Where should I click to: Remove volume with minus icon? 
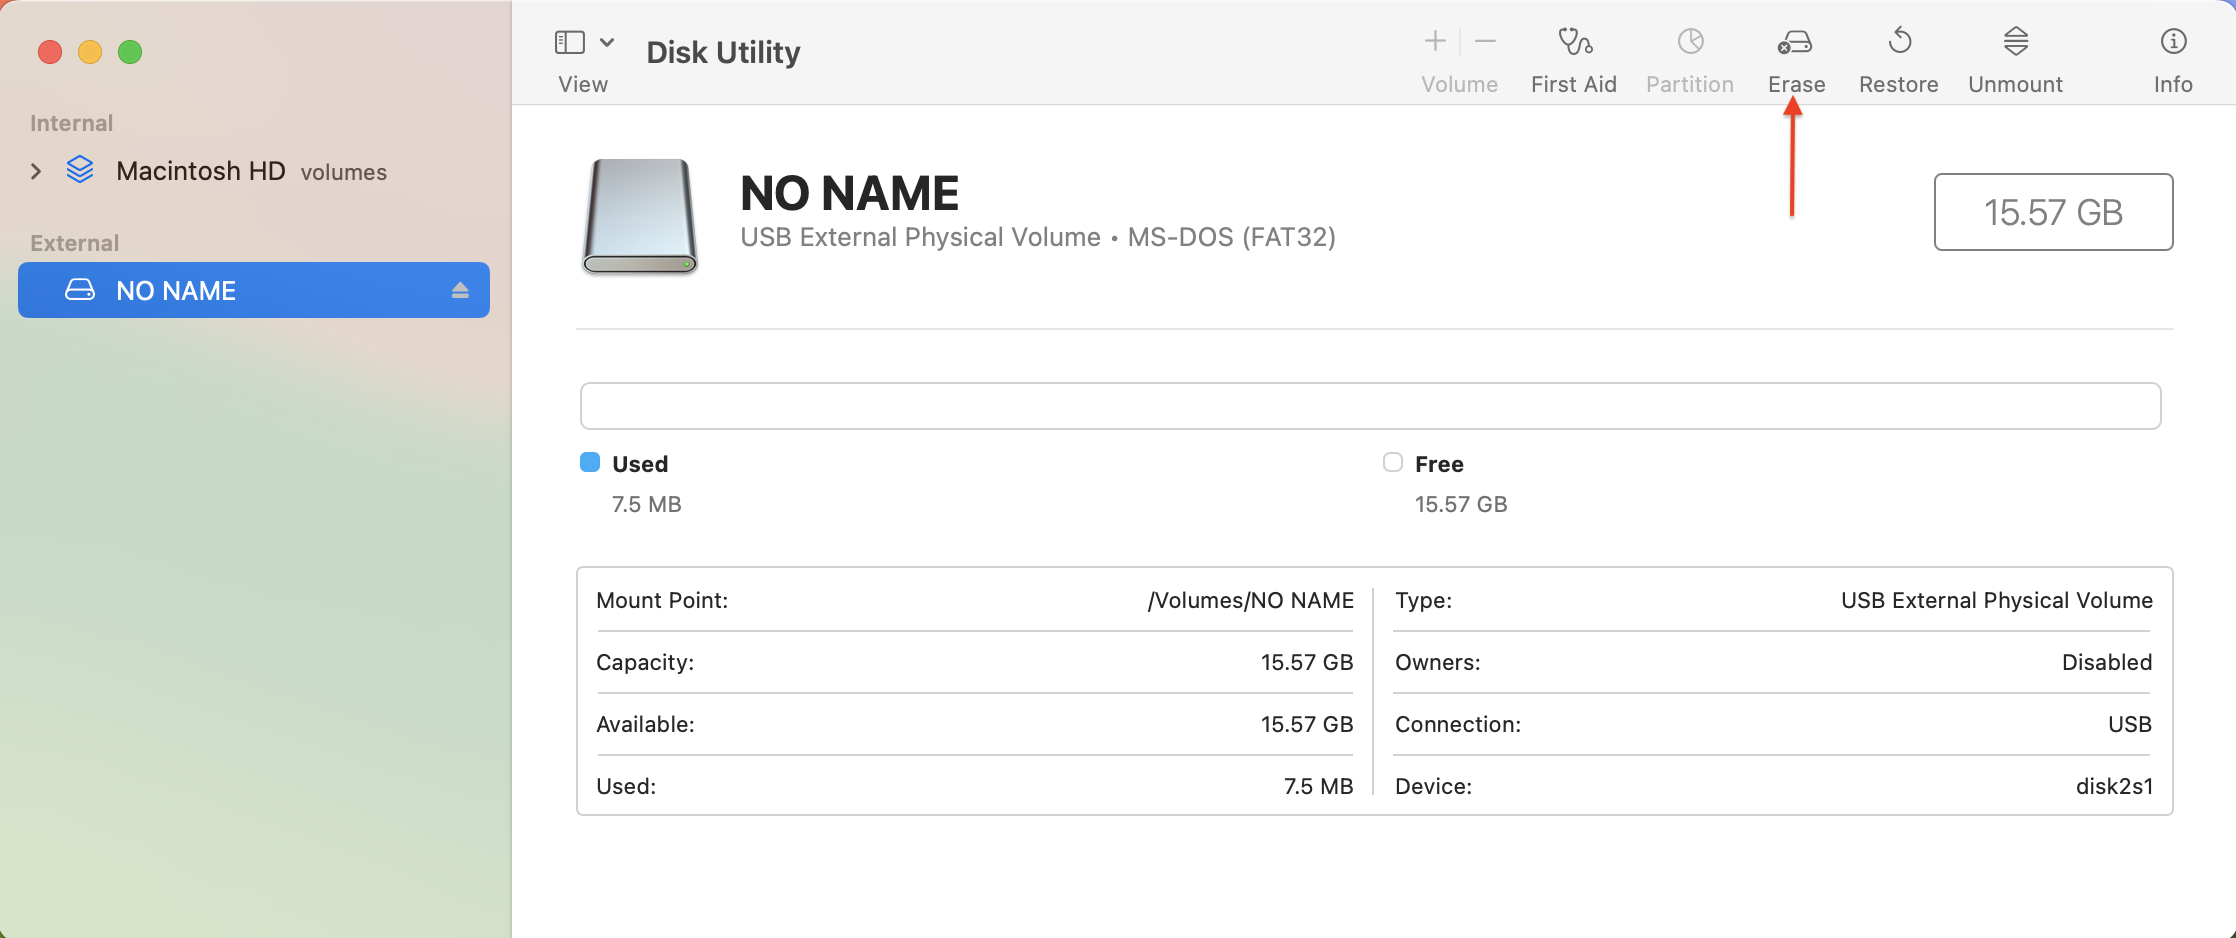tap(1485, 41)
